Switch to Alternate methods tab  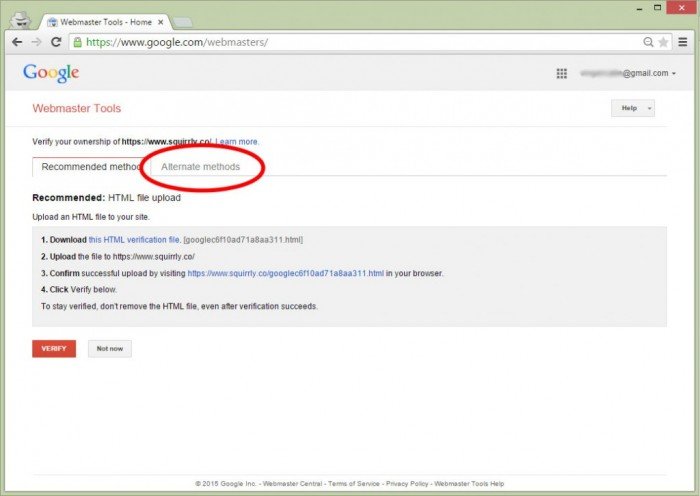pos(200,167)
